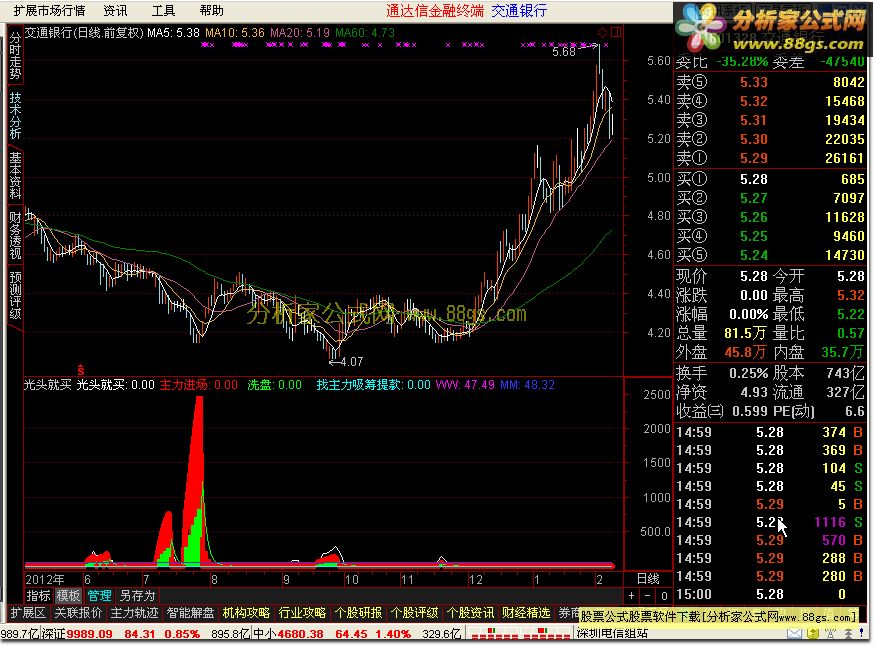The image size is (875, 646).
Task: Click the 卖① ask price 5.29
Action: pos(753,158)
